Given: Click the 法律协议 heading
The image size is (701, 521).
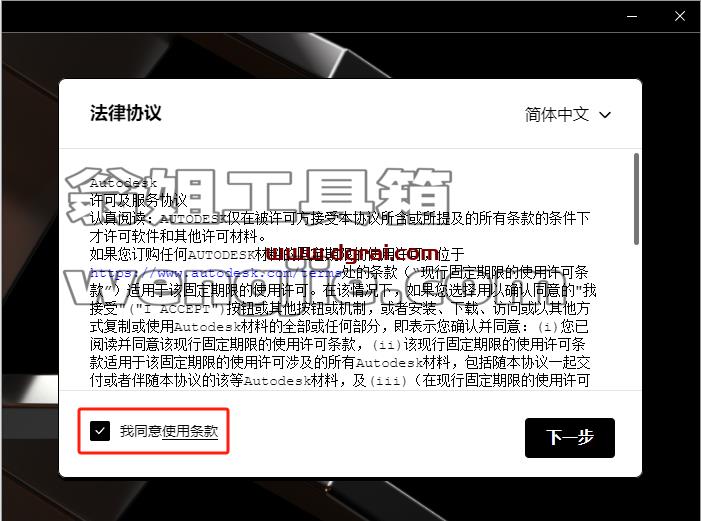Looking at the screenshot, I should point(126,113).
